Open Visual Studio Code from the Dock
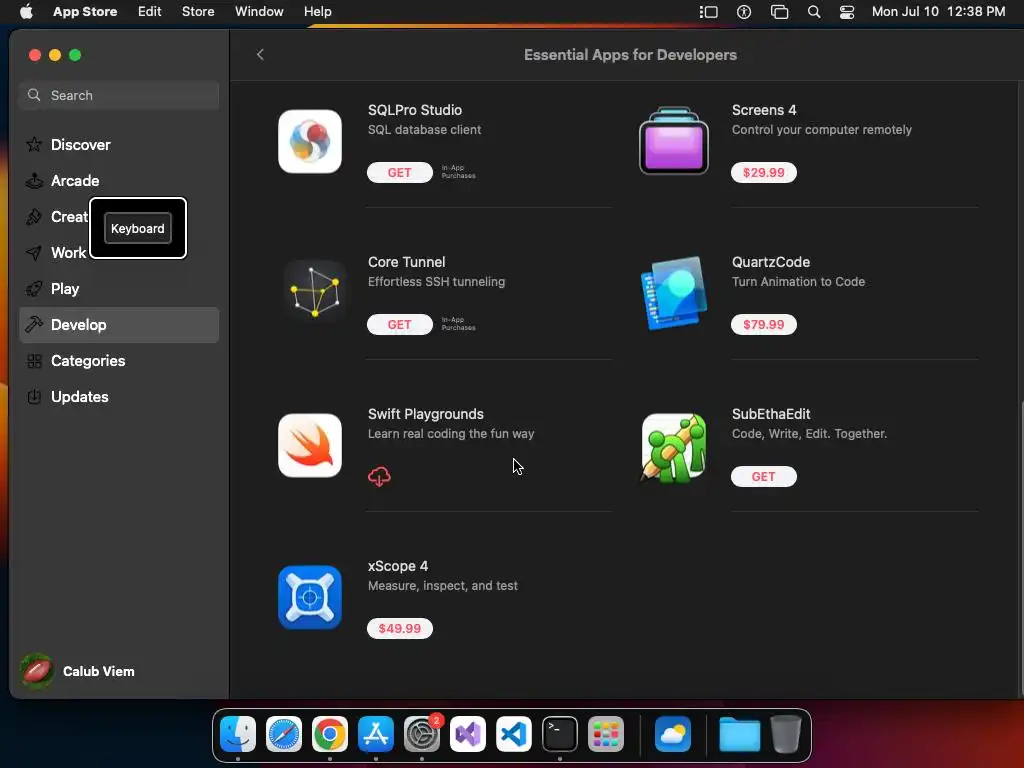1024x768 pixels. coord(513,734)
